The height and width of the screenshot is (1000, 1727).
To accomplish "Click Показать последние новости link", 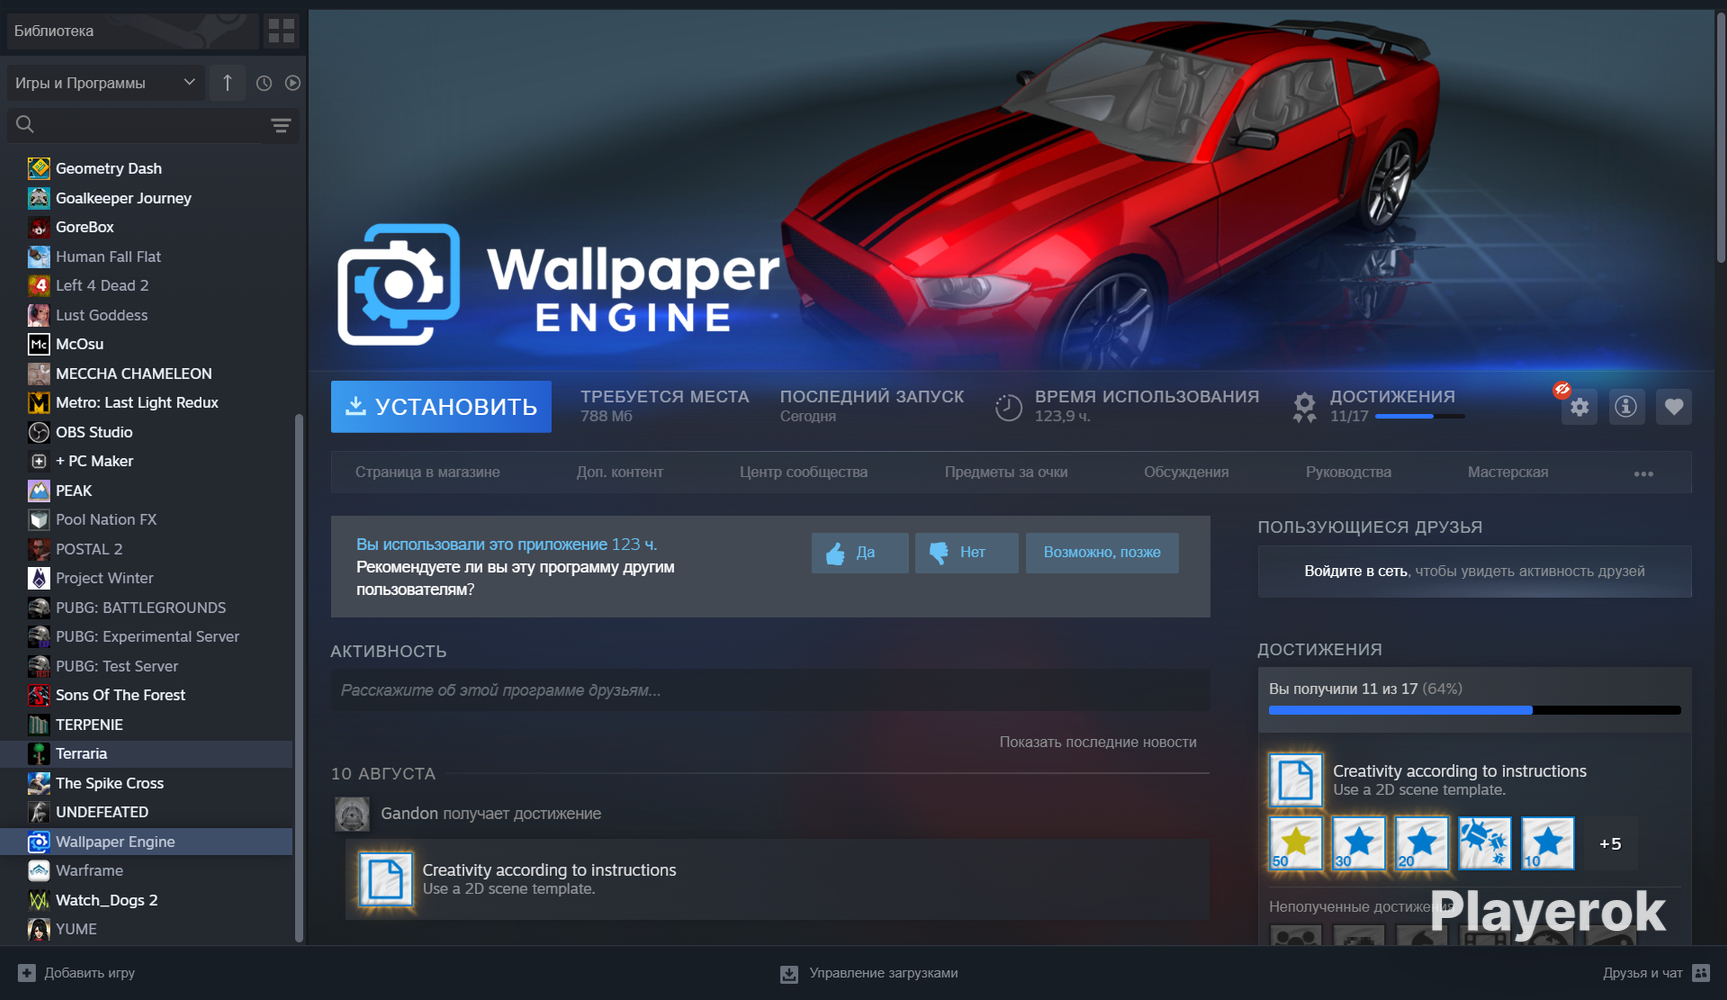I will point(1098,742).
